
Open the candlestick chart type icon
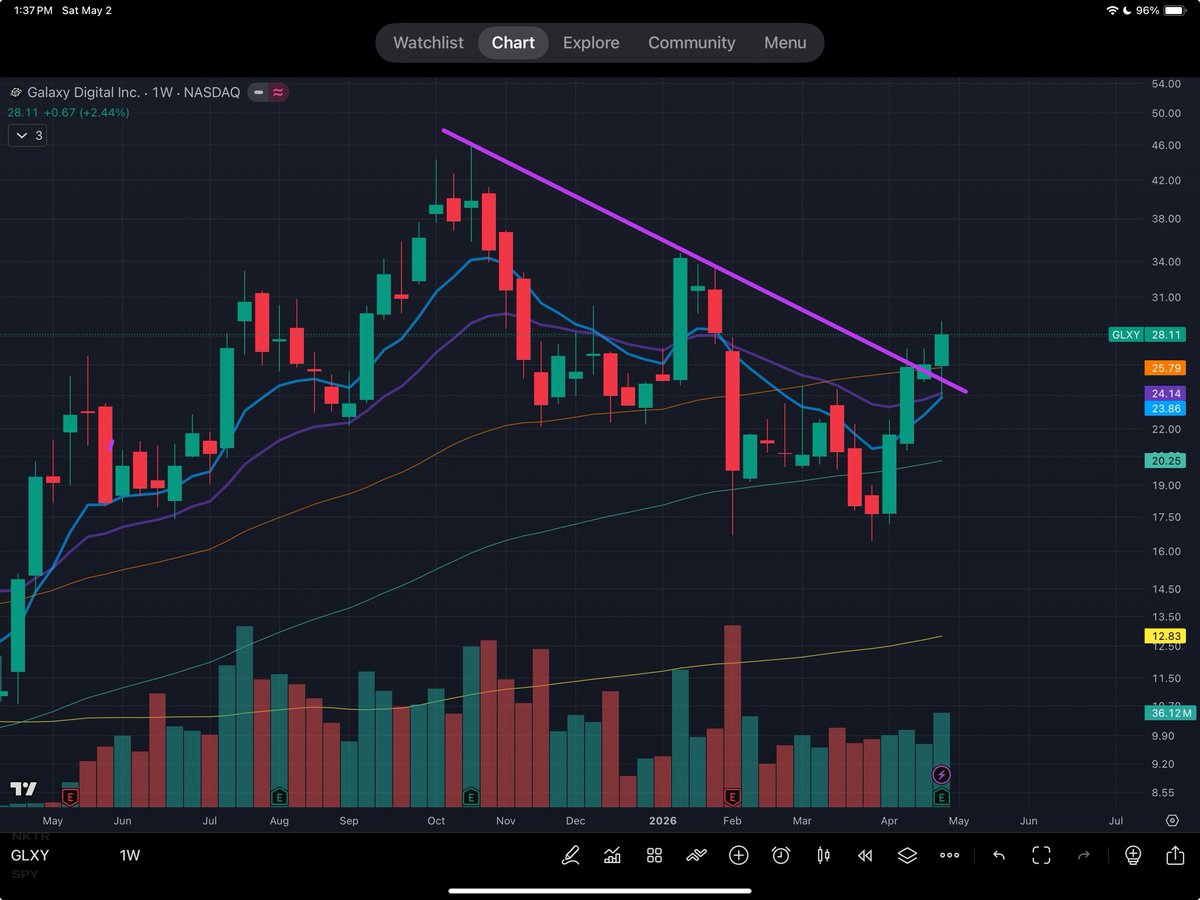[823, 855]
